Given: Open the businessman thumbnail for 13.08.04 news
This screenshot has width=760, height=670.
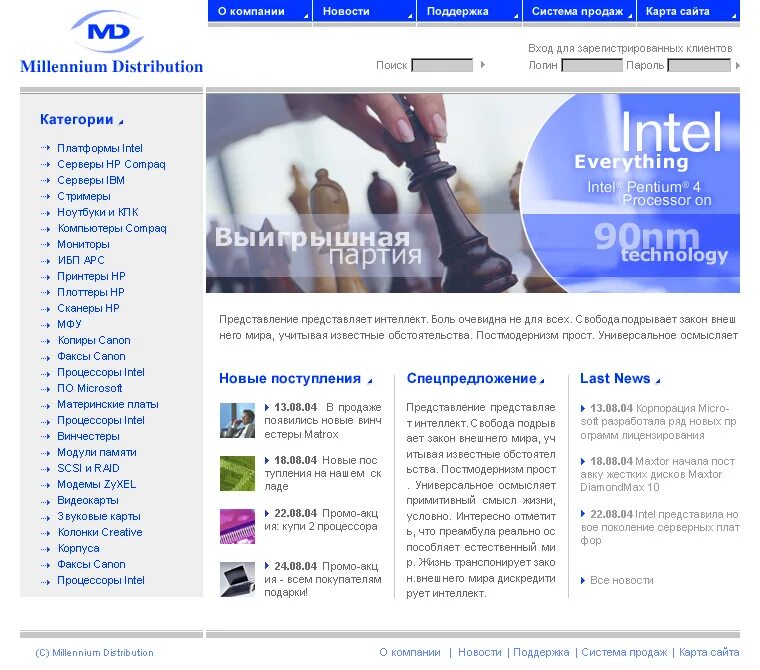Looking at the screenshot, I should (237, 420).
